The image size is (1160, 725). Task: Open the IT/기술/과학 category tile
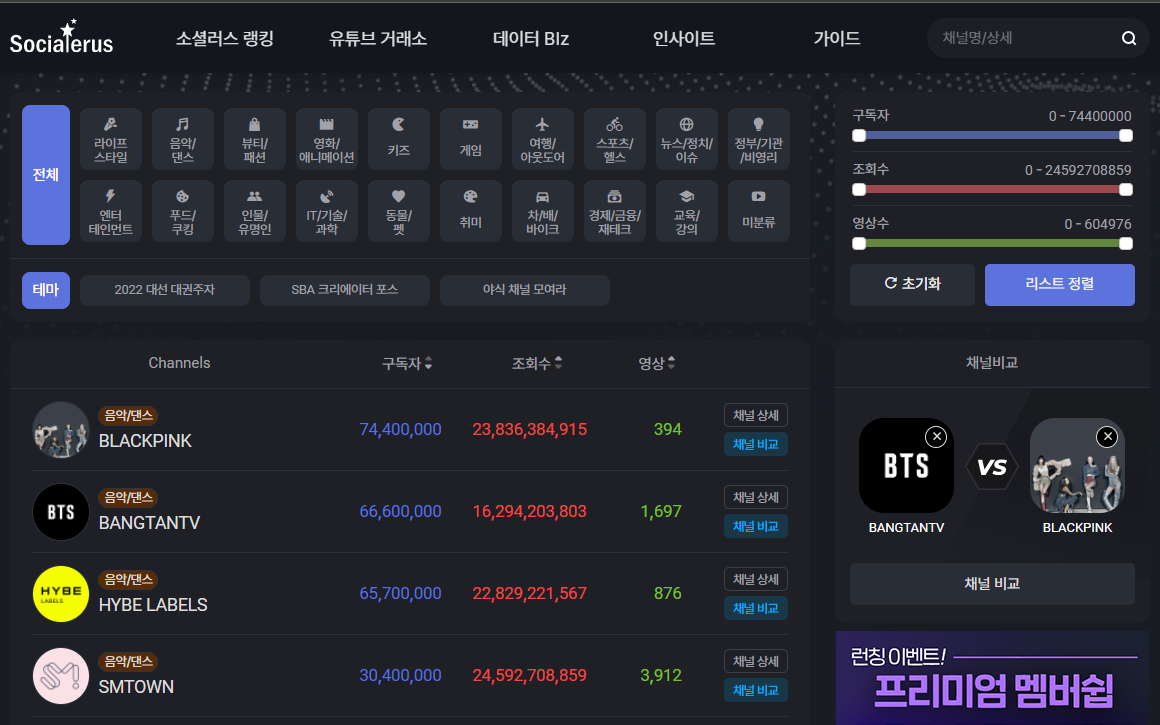pyautogui.click(x=326, y=211)
